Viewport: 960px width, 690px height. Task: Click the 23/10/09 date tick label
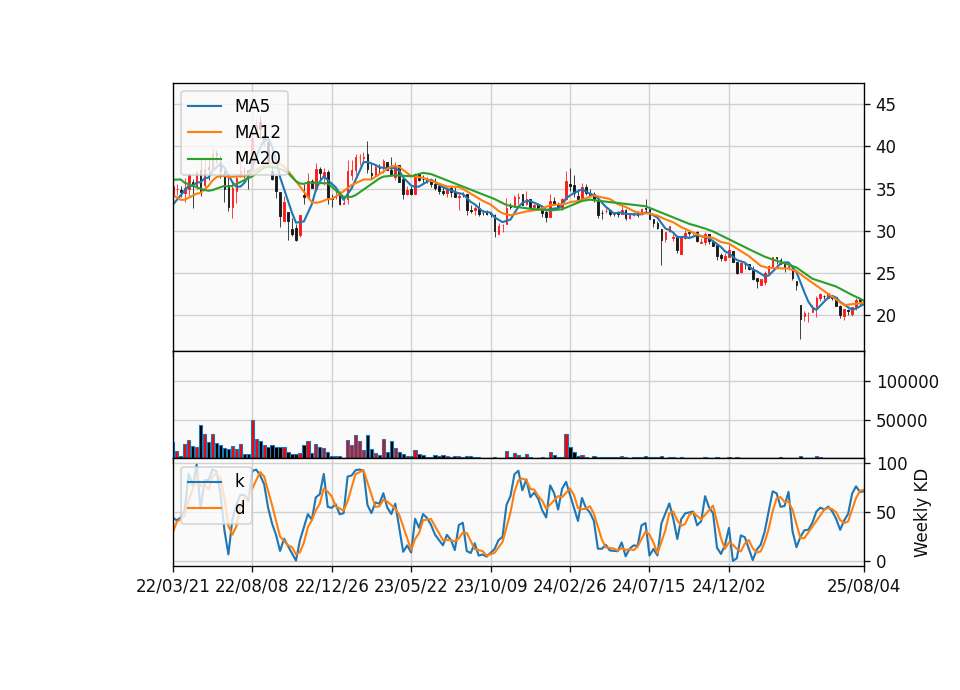[x=490, y=586]
